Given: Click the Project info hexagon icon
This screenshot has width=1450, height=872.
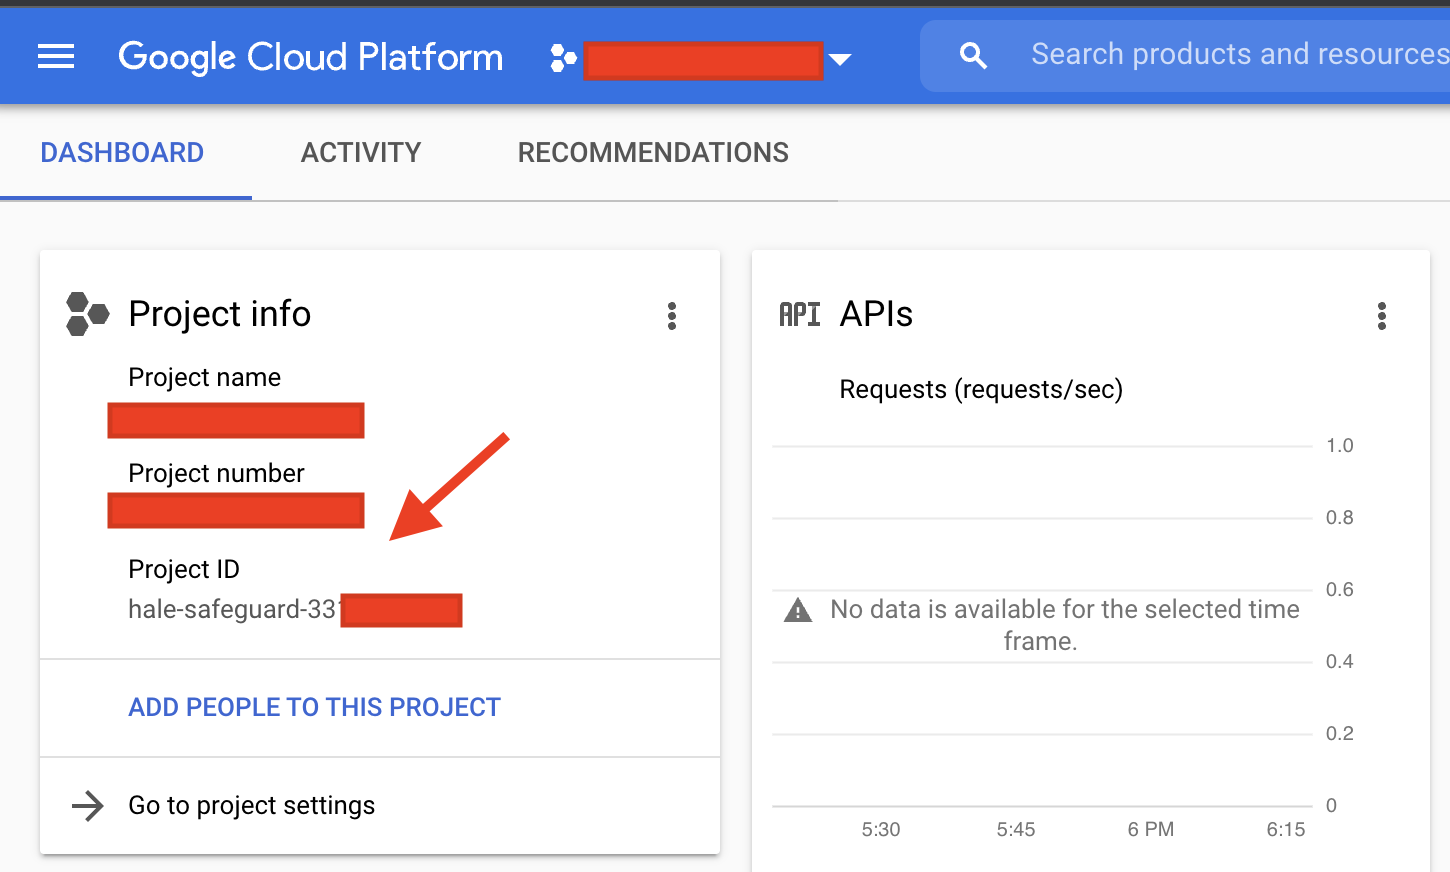Looking at the screenshot, I should click(87, 314).
